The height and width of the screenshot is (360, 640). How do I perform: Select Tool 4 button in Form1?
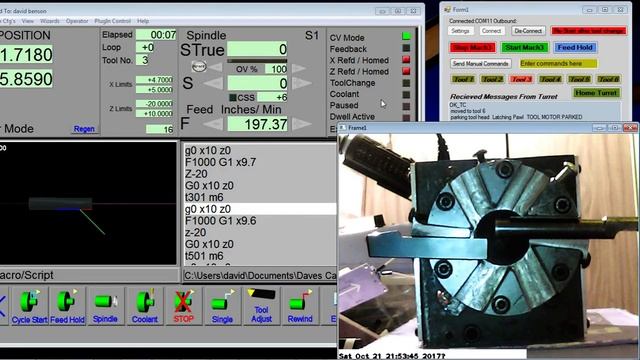pyautogui.click(x=550, y=79)
